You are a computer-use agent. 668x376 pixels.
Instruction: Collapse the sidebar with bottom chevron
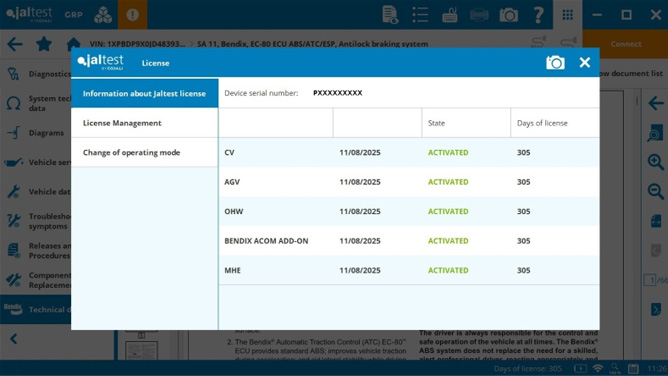click(14, 339)
